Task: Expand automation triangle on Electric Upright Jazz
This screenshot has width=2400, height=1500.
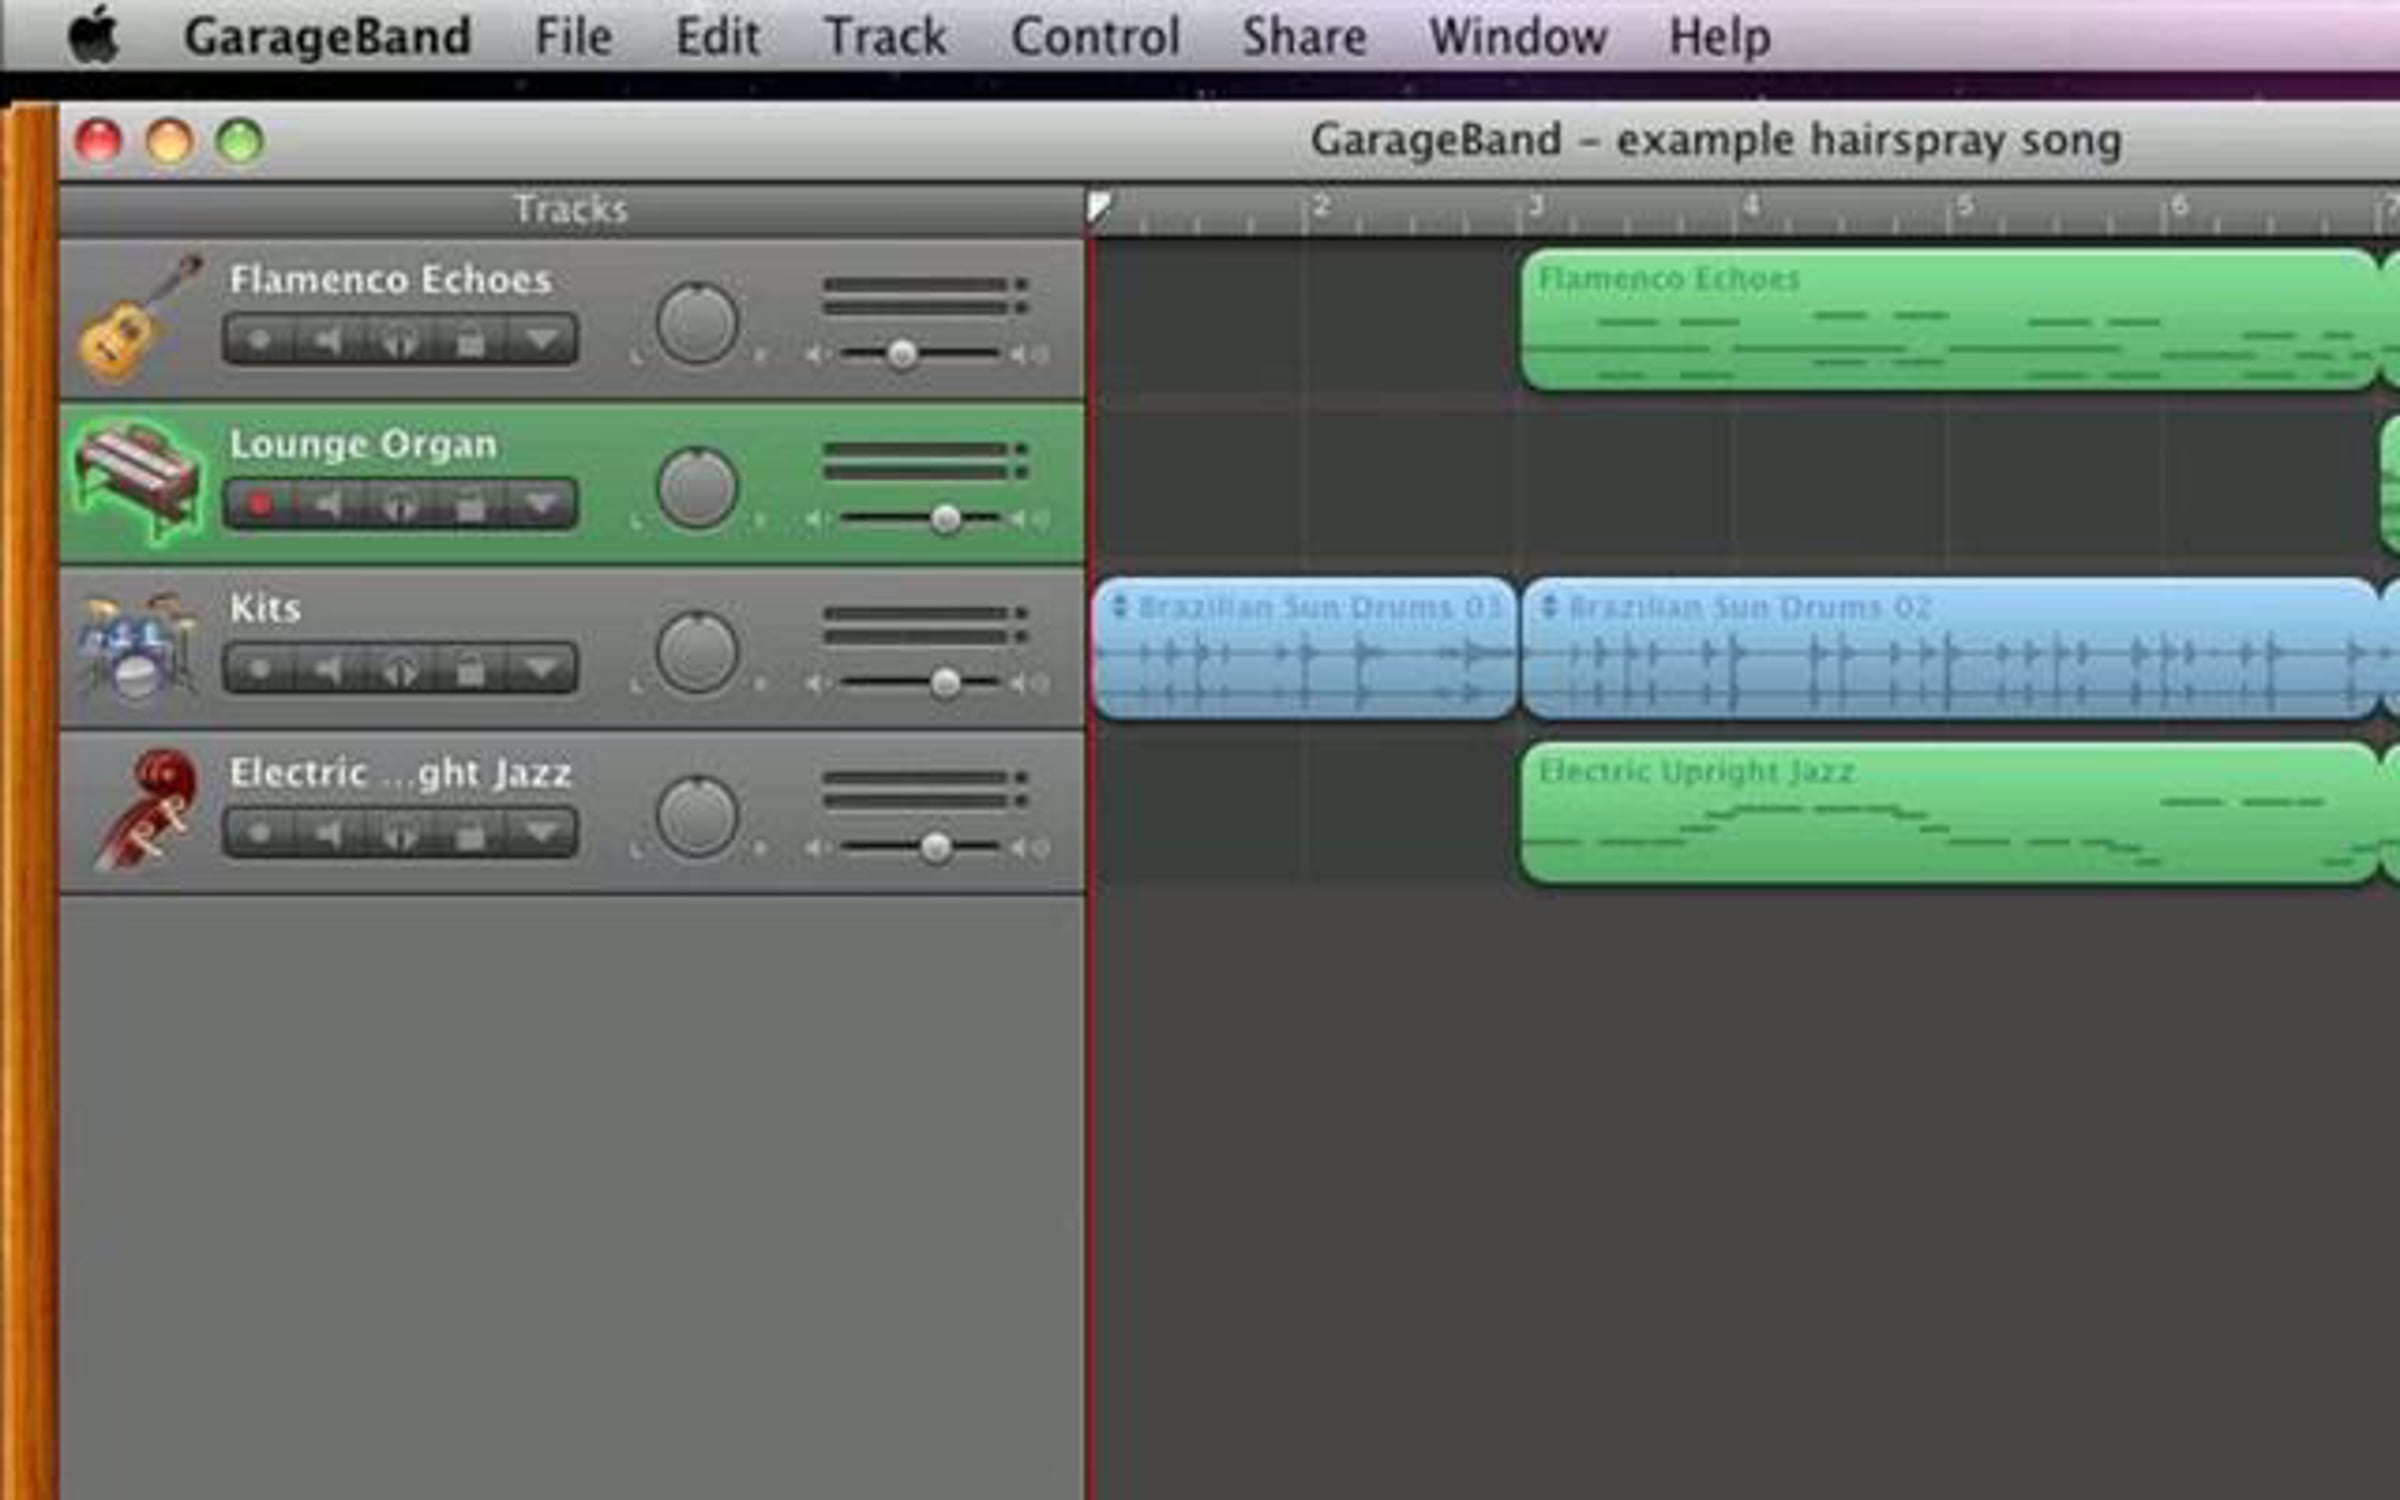Action: [541, 832]
